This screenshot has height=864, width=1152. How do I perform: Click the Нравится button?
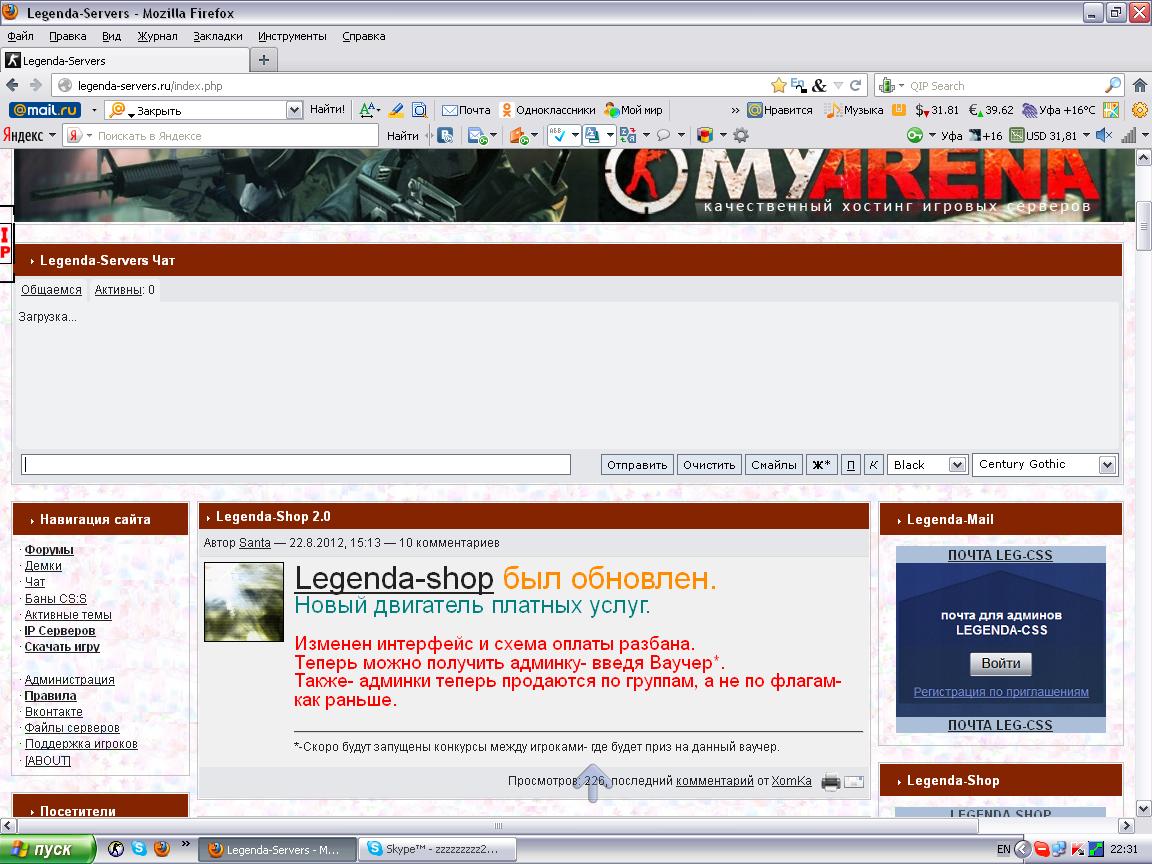780,110
